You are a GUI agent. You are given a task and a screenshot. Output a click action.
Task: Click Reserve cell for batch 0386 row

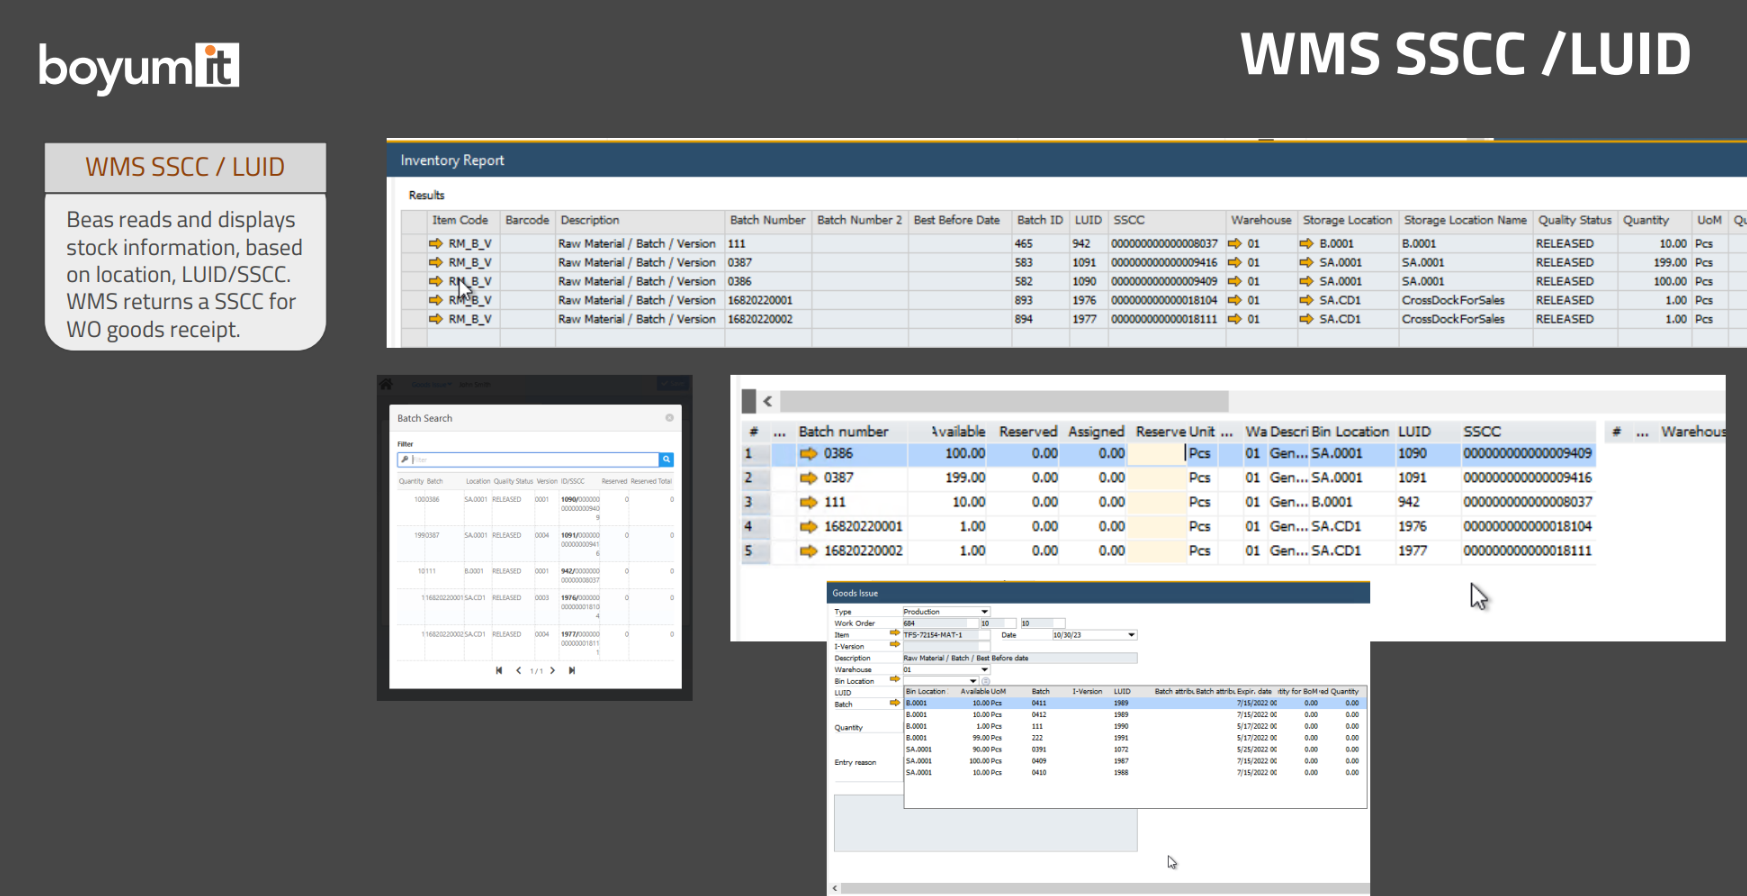click(x=1157, y=454)
